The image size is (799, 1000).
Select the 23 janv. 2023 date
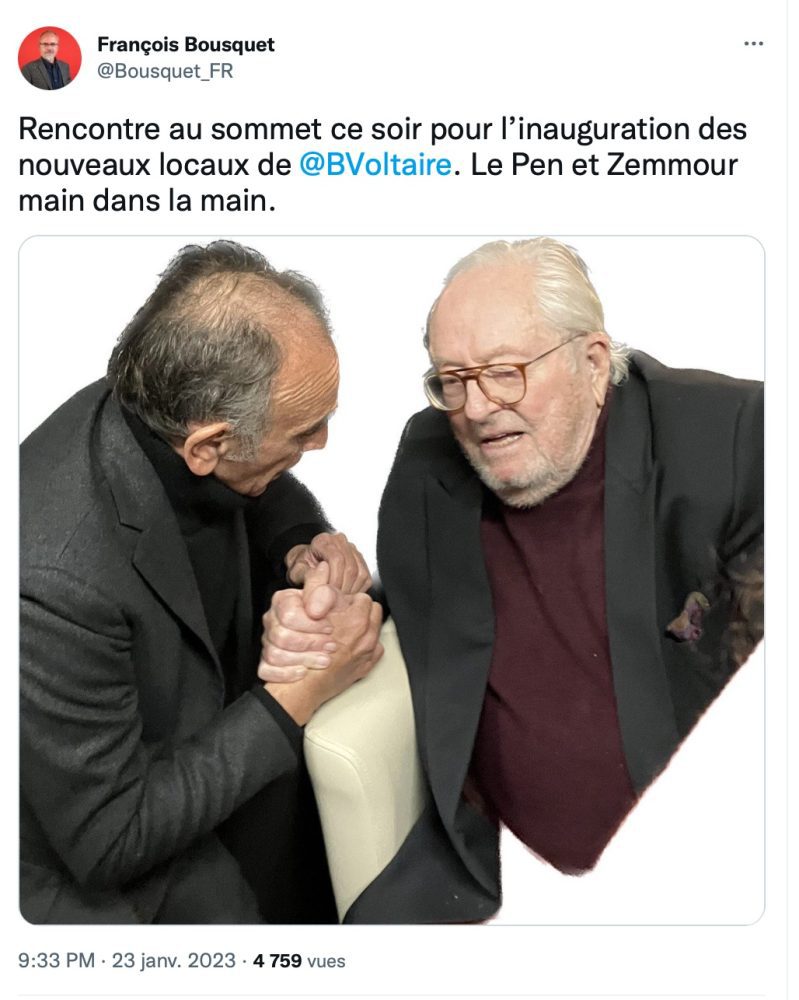tap(173, 960)
